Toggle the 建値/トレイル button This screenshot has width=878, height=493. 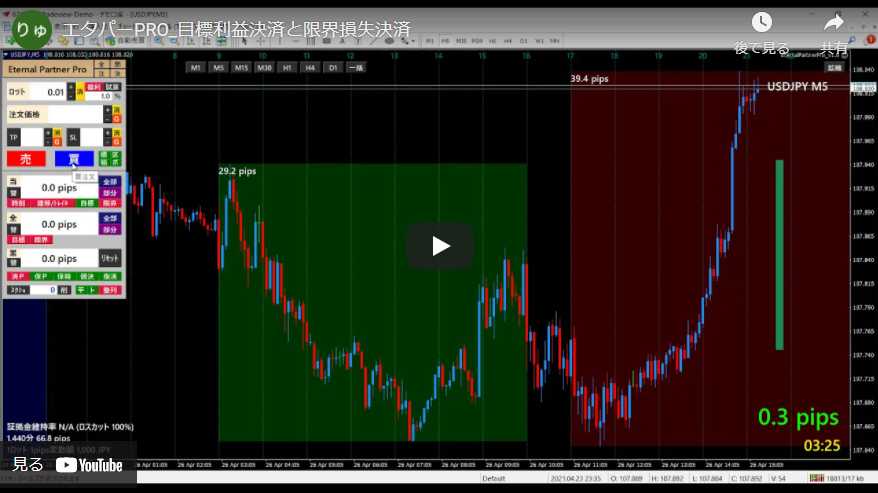pos(53,203)
